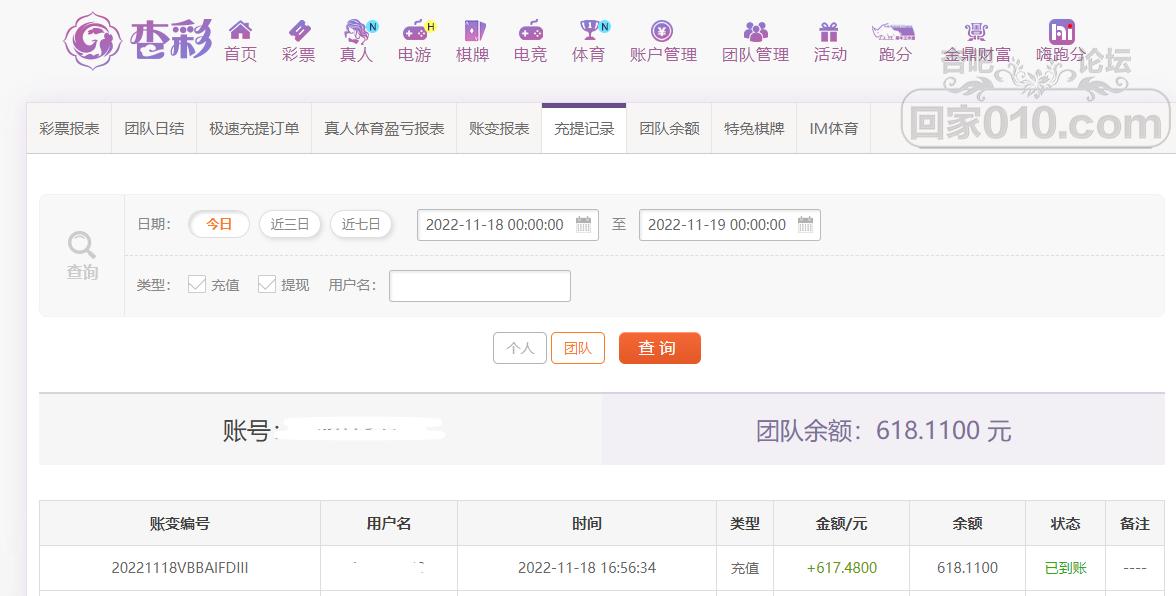Click the 用户名 input field
This screenshot has width=1176, height=596.
click(480, 286)
